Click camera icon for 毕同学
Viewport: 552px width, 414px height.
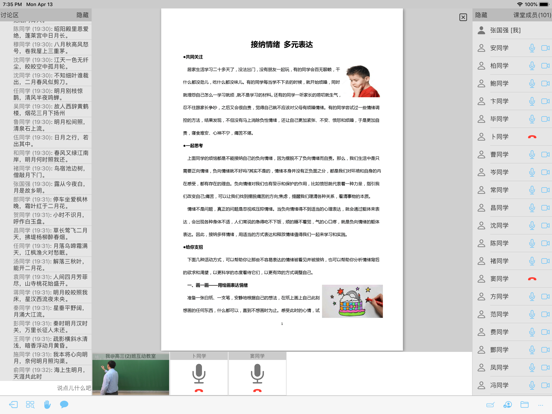click(545, 119)
